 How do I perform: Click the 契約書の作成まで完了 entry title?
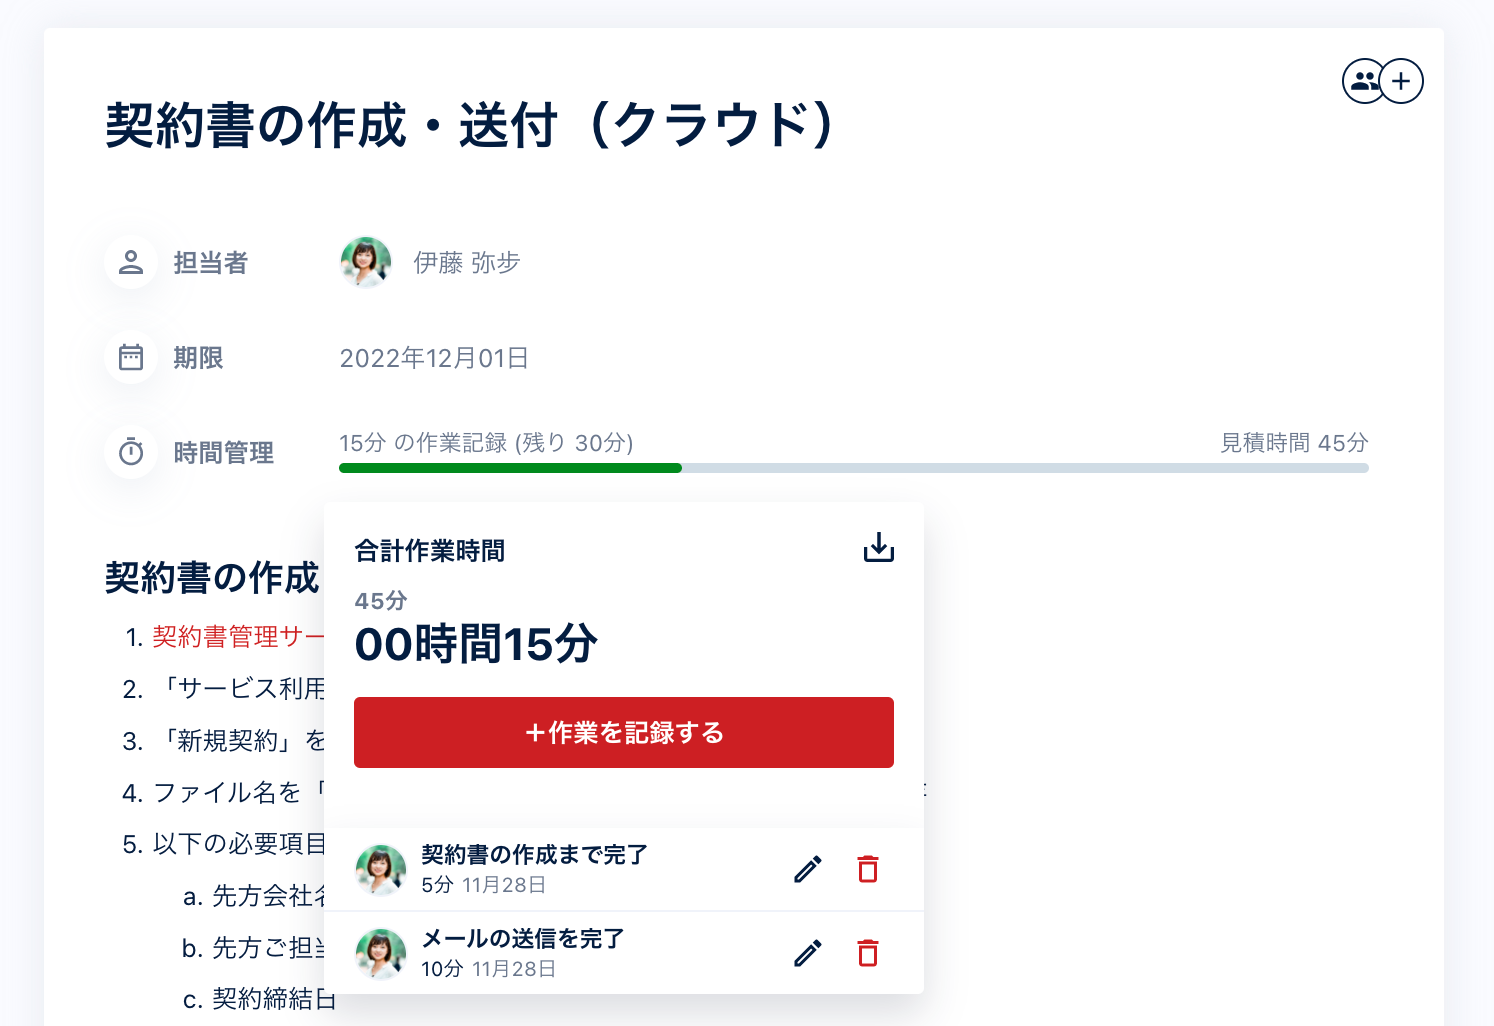click(x=534, y=855)
